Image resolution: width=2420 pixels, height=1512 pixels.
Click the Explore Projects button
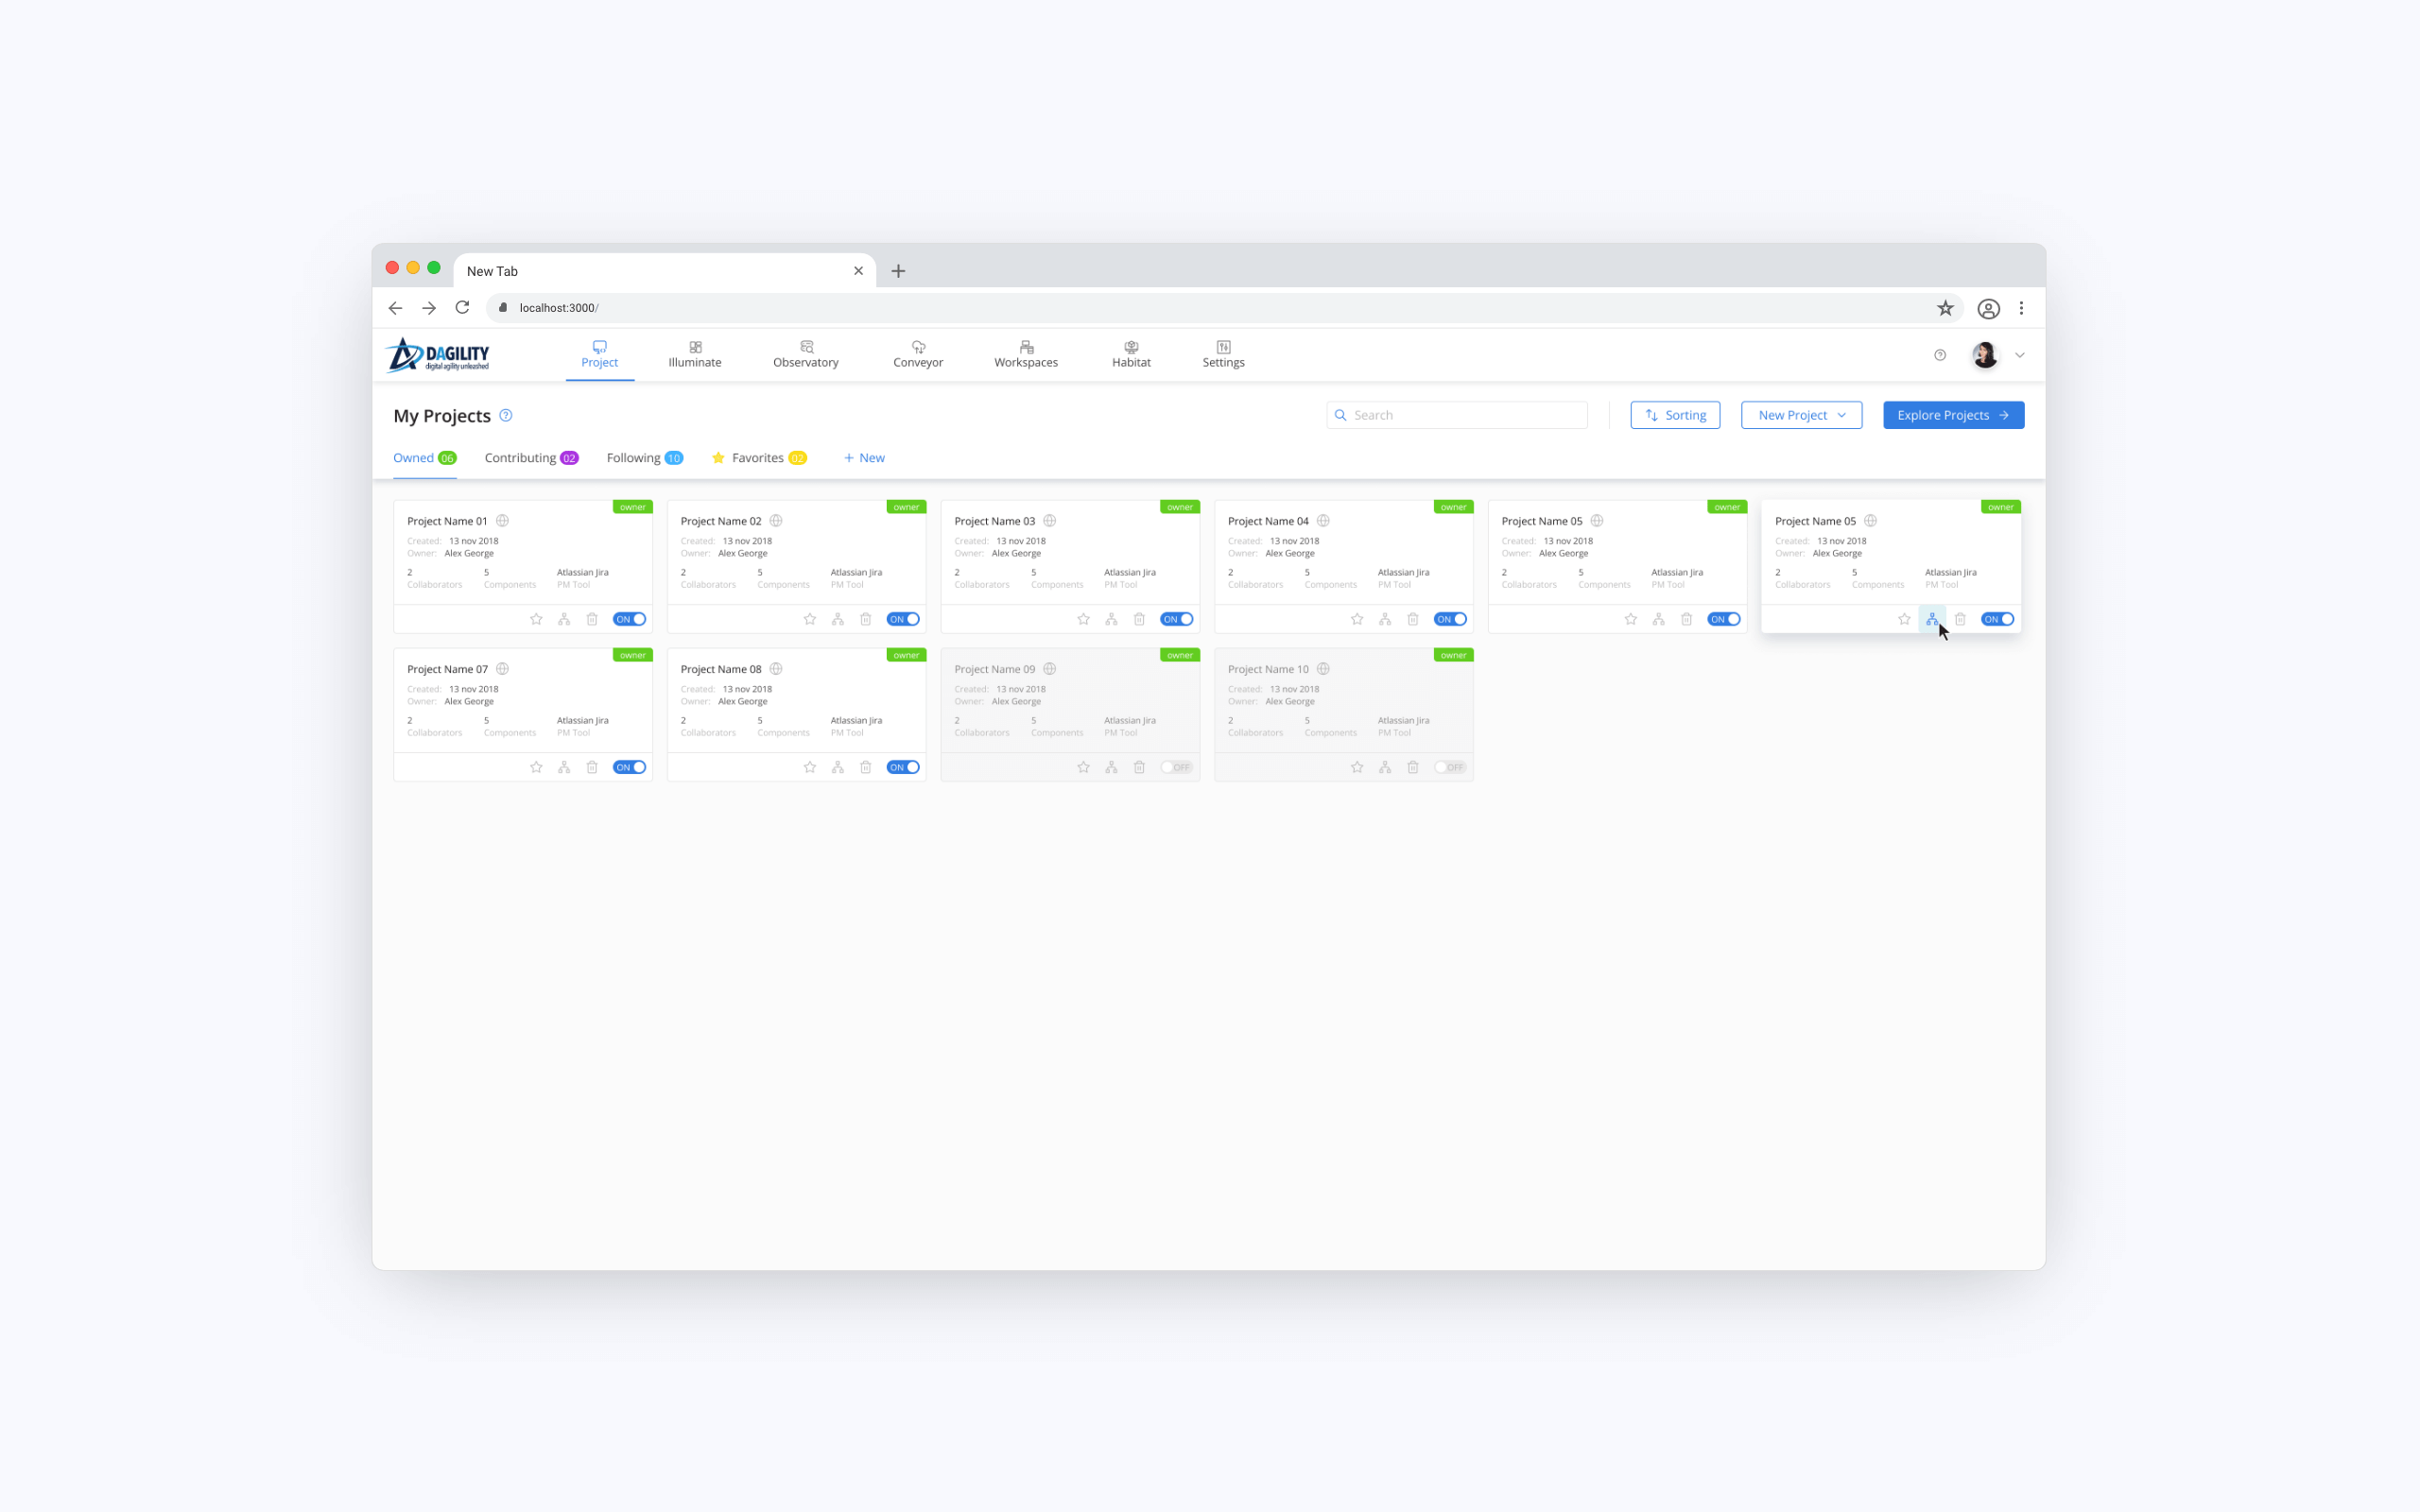1953,415
